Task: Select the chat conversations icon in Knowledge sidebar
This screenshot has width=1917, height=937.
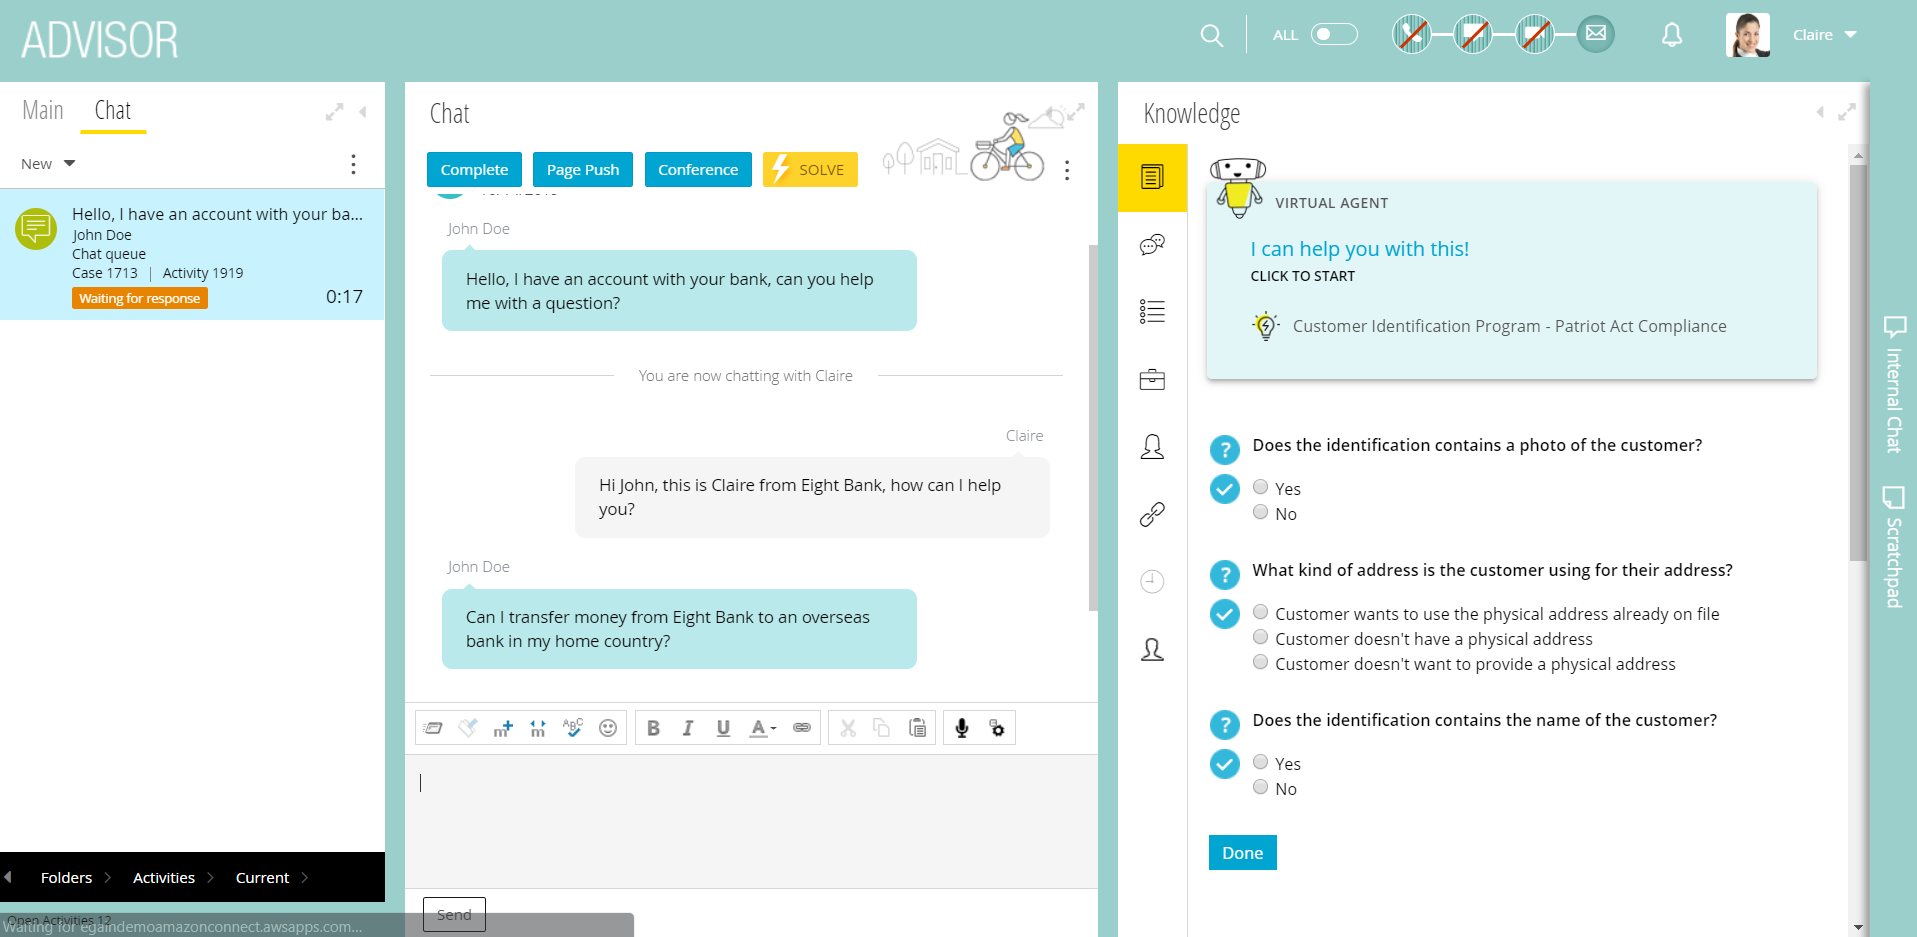Action: [x=1152, y=244]
